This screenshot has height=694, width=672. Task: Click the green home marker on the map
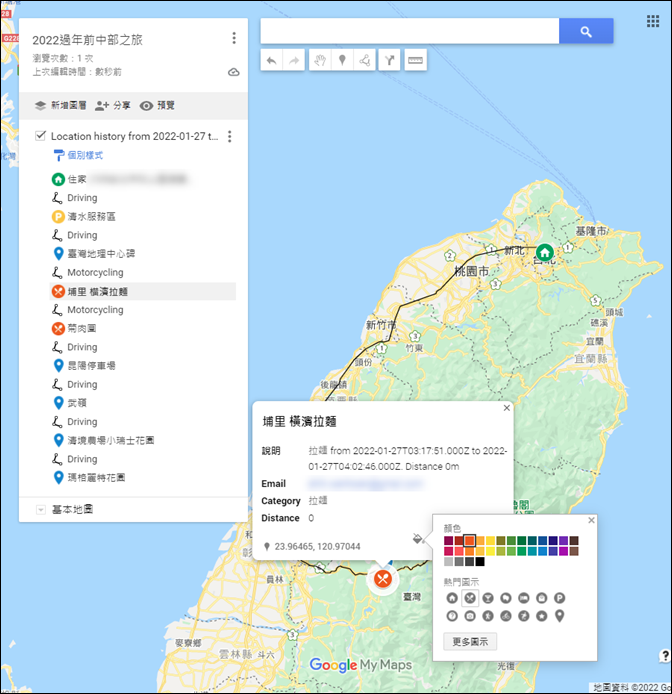coord(545,253)
